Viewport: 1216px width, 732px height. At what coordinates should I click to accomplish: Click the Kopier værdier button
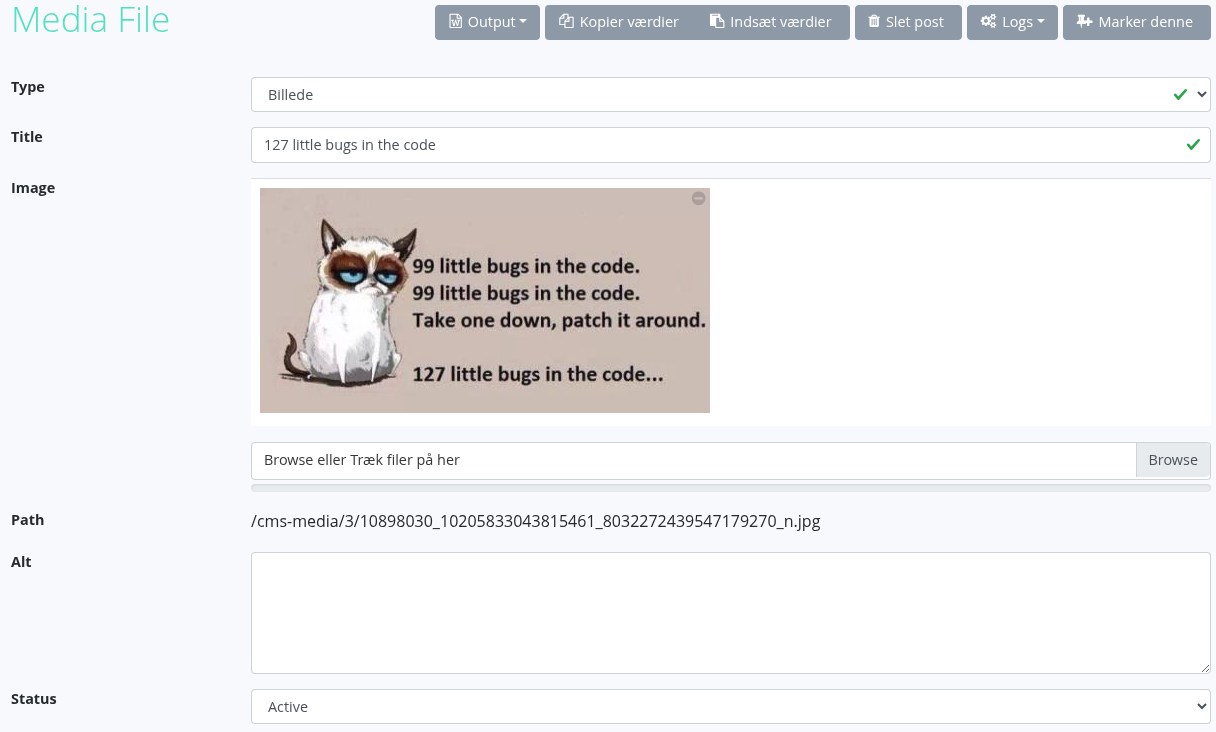620,23
